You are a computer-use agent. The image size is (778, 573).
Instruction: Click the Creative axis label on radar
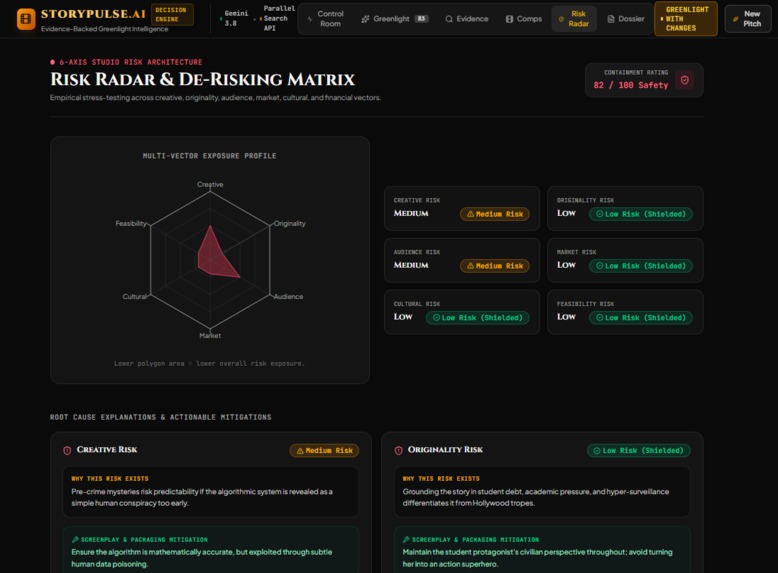pyautogui.click(x=210, y=184)
